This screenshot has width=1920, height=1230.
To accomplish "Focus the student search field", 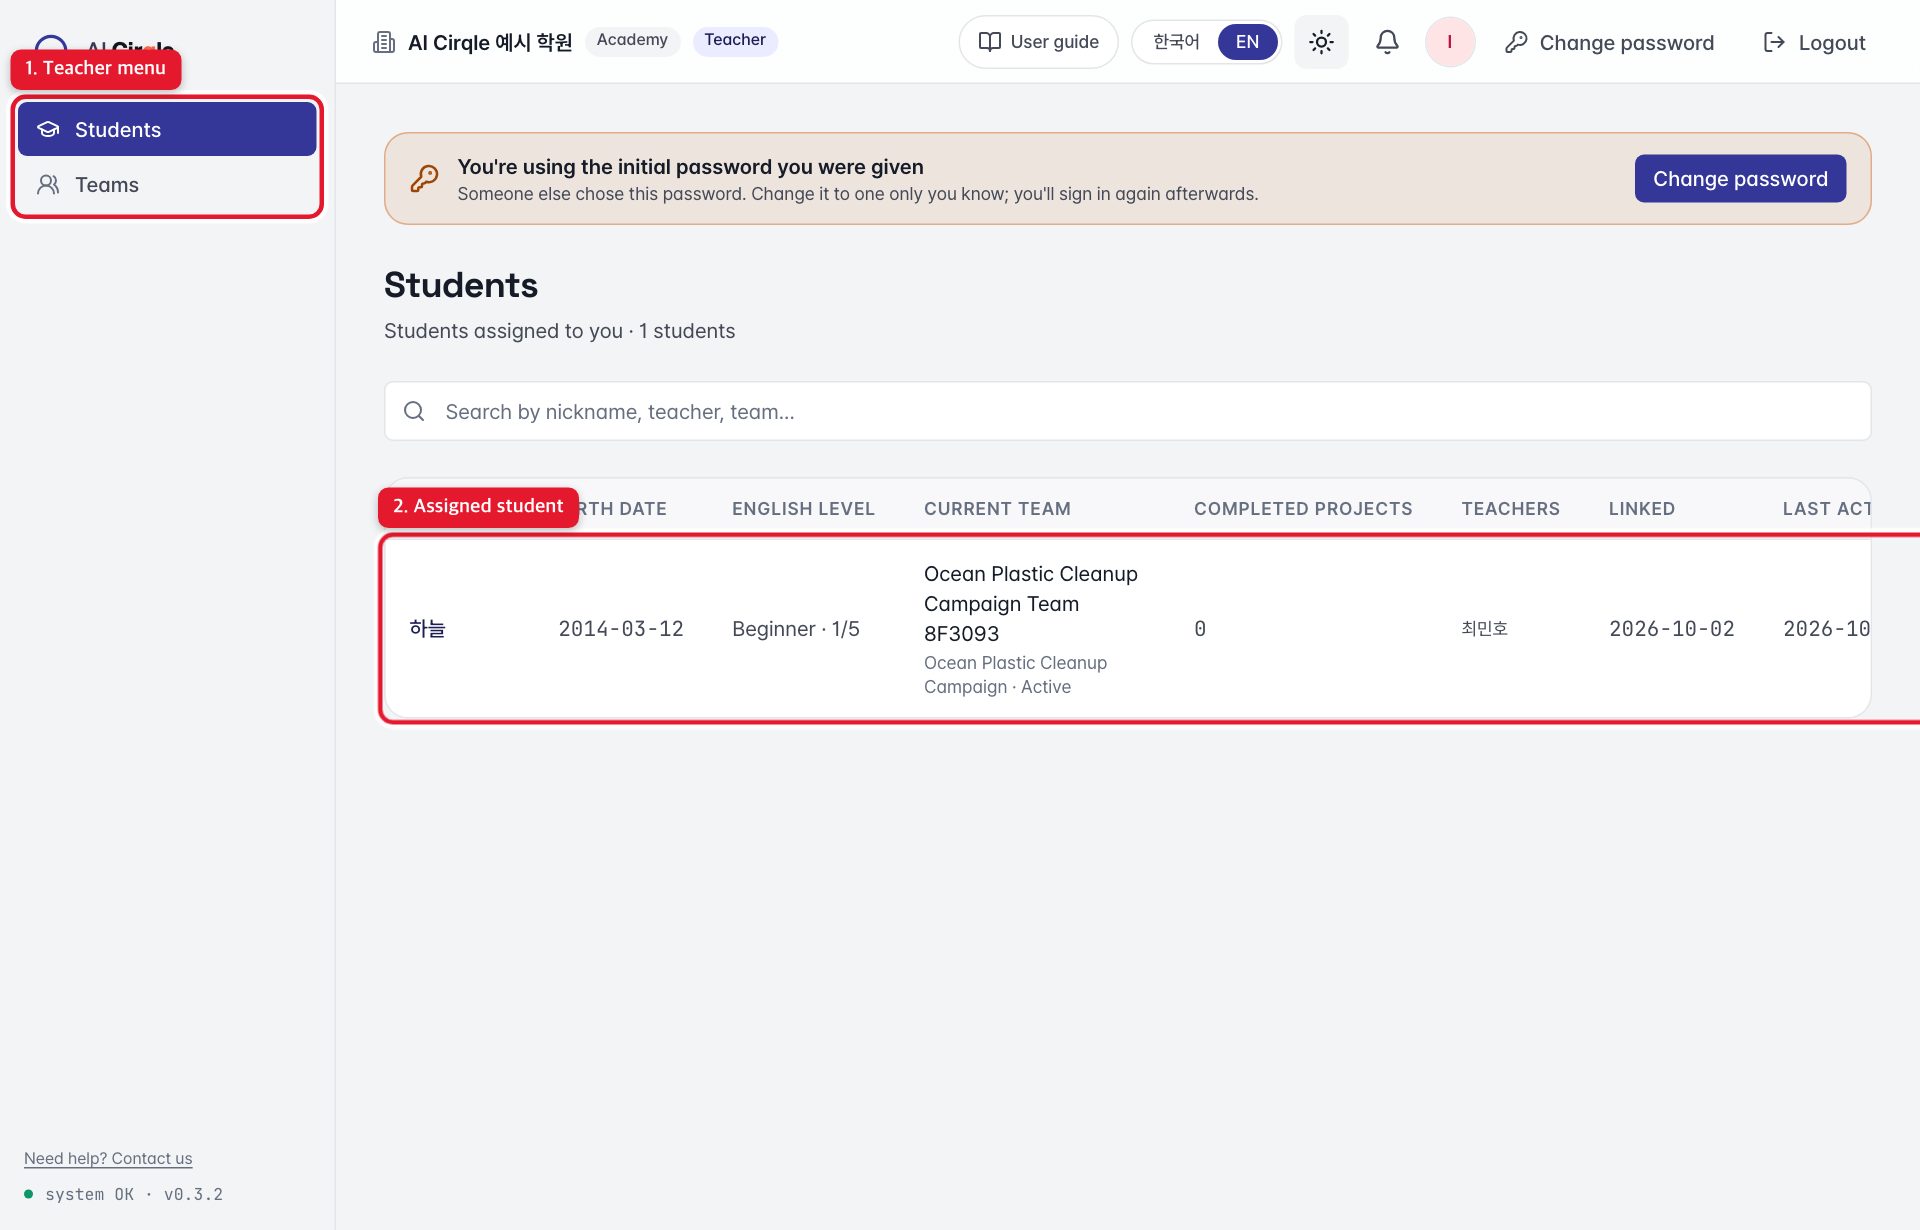I will point(1127,411).
